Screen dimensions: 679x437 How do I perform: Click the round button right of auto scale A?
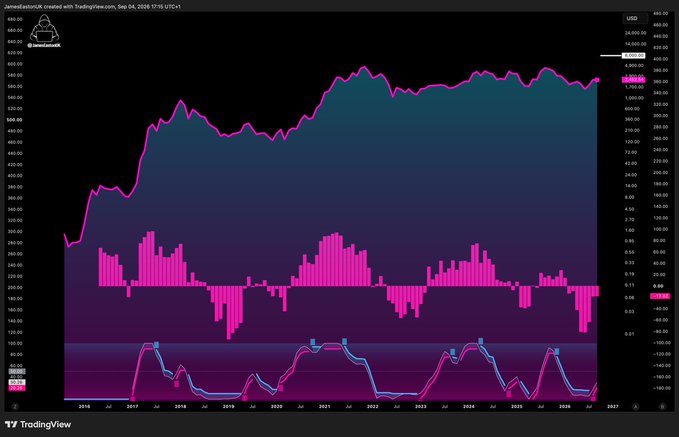(x=662, y=407)
